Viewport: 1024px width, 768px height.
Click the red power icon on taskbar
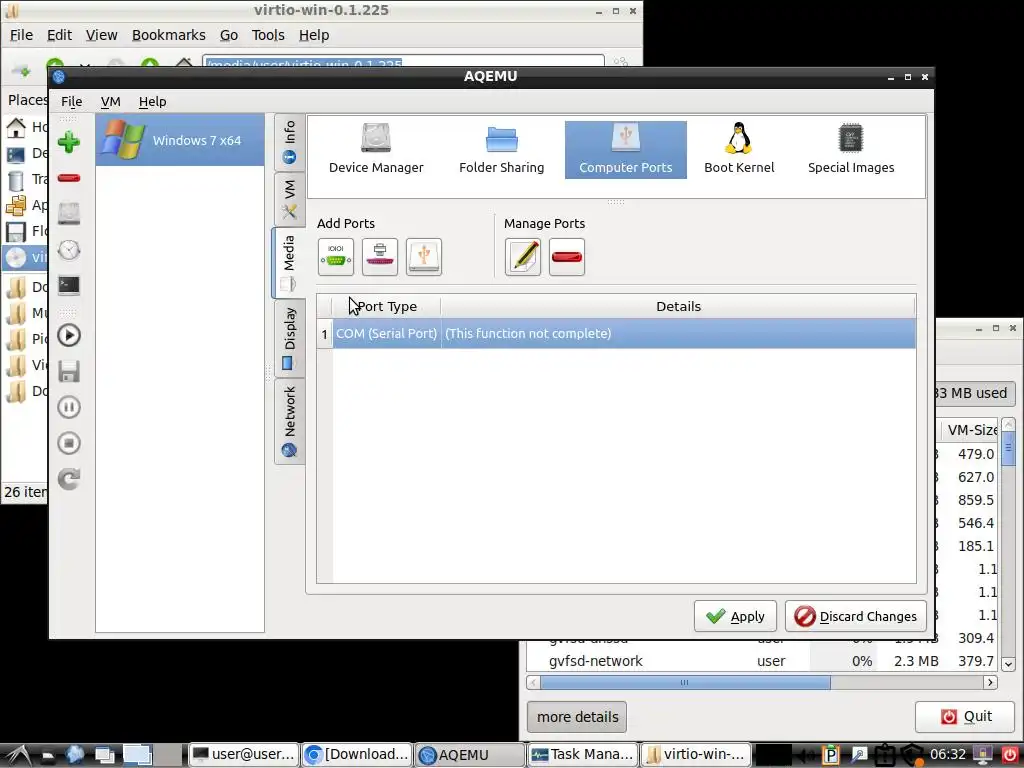click(1010, 755)
